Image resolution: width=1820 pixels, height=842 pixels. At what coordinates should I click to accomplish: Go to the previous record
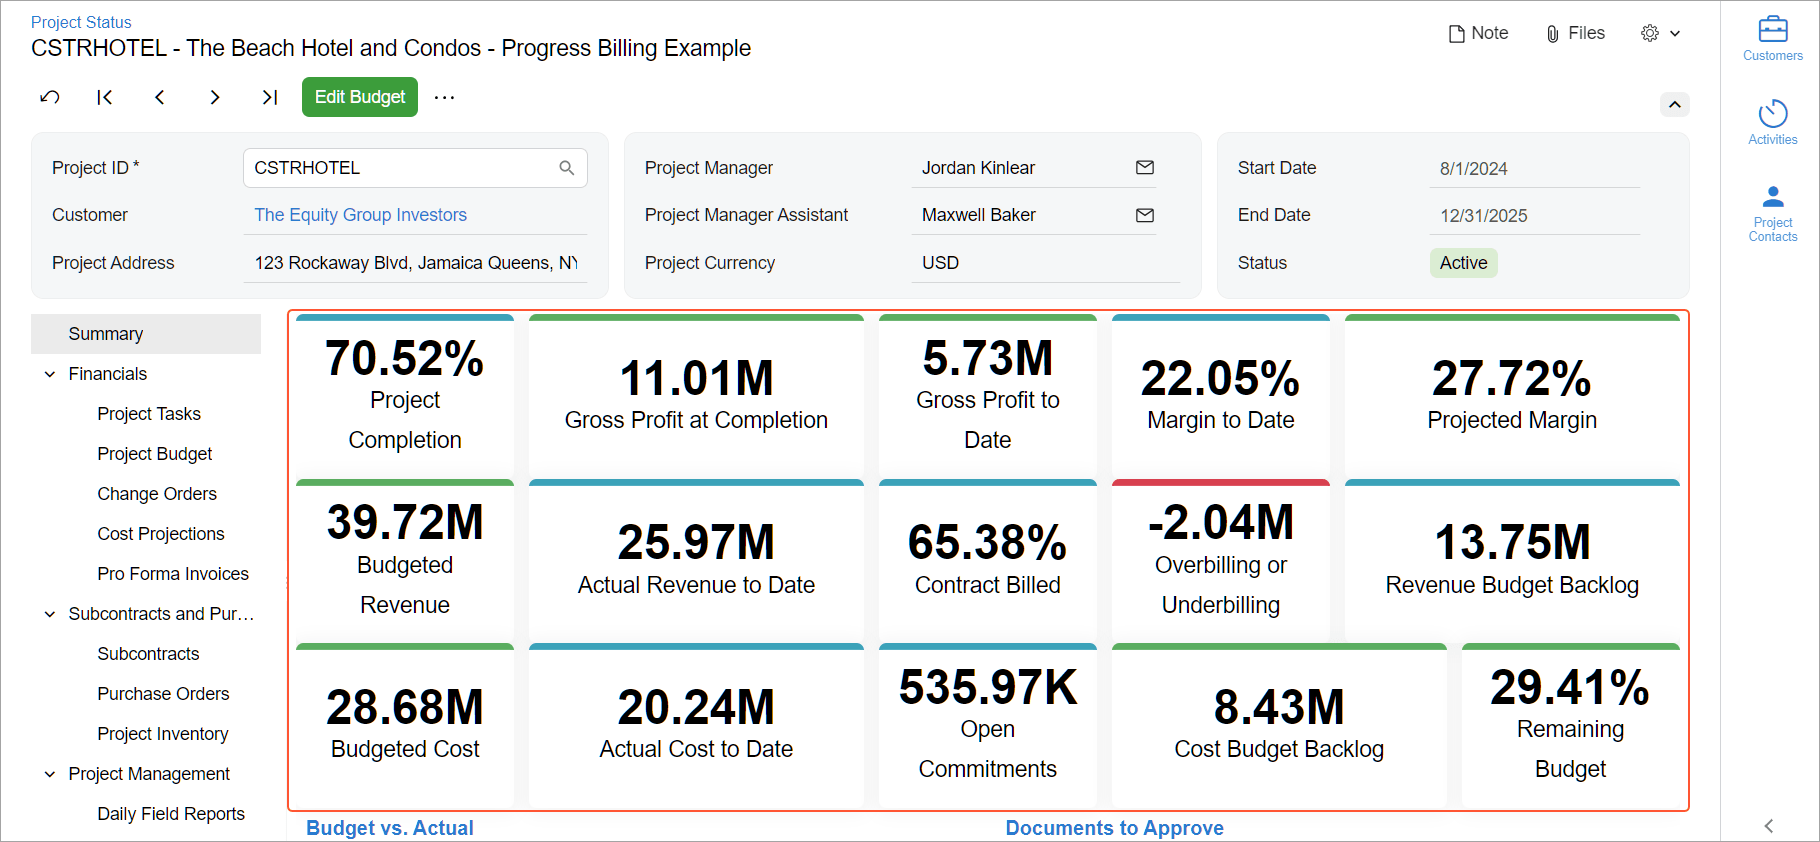coord(160,97)
